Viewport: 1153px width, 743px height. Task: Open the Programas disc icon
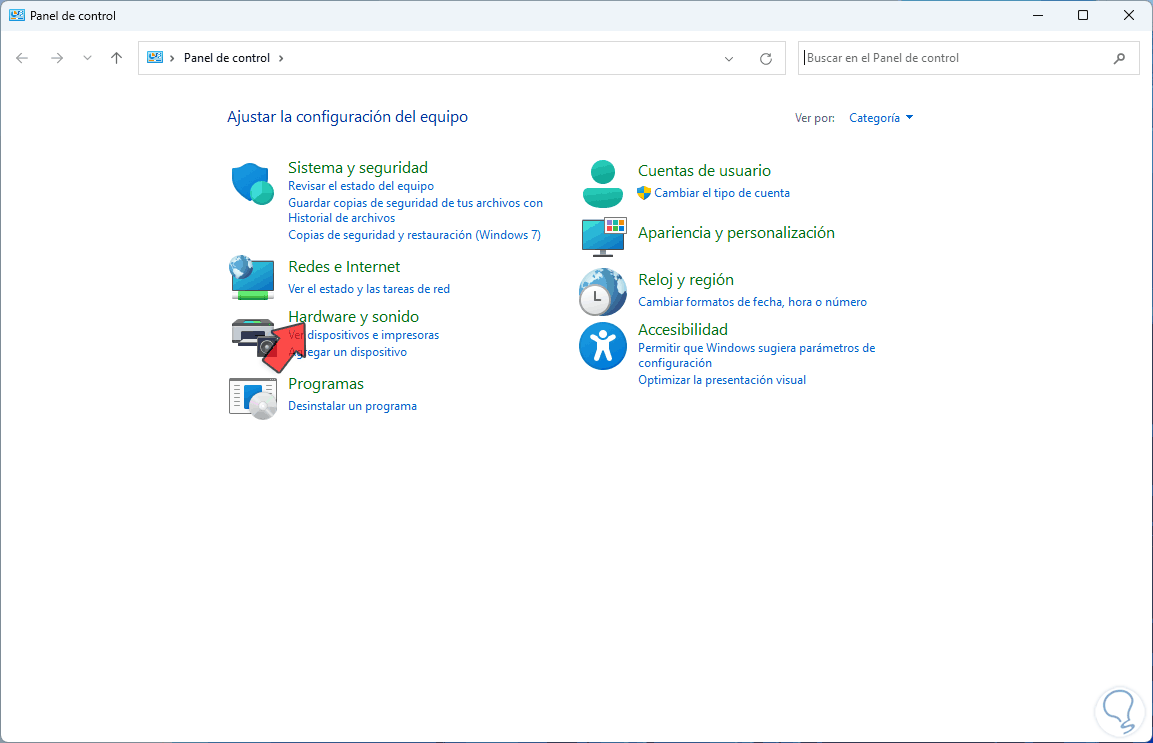[x=252, y=398]
